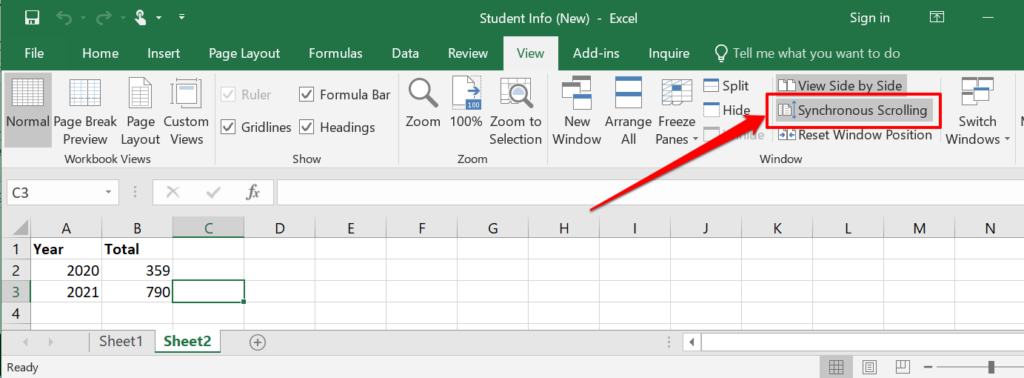The width and height of the screenshot is (1024, 378).
Task: Click Tell me what you want to do box
Action: 808,54
